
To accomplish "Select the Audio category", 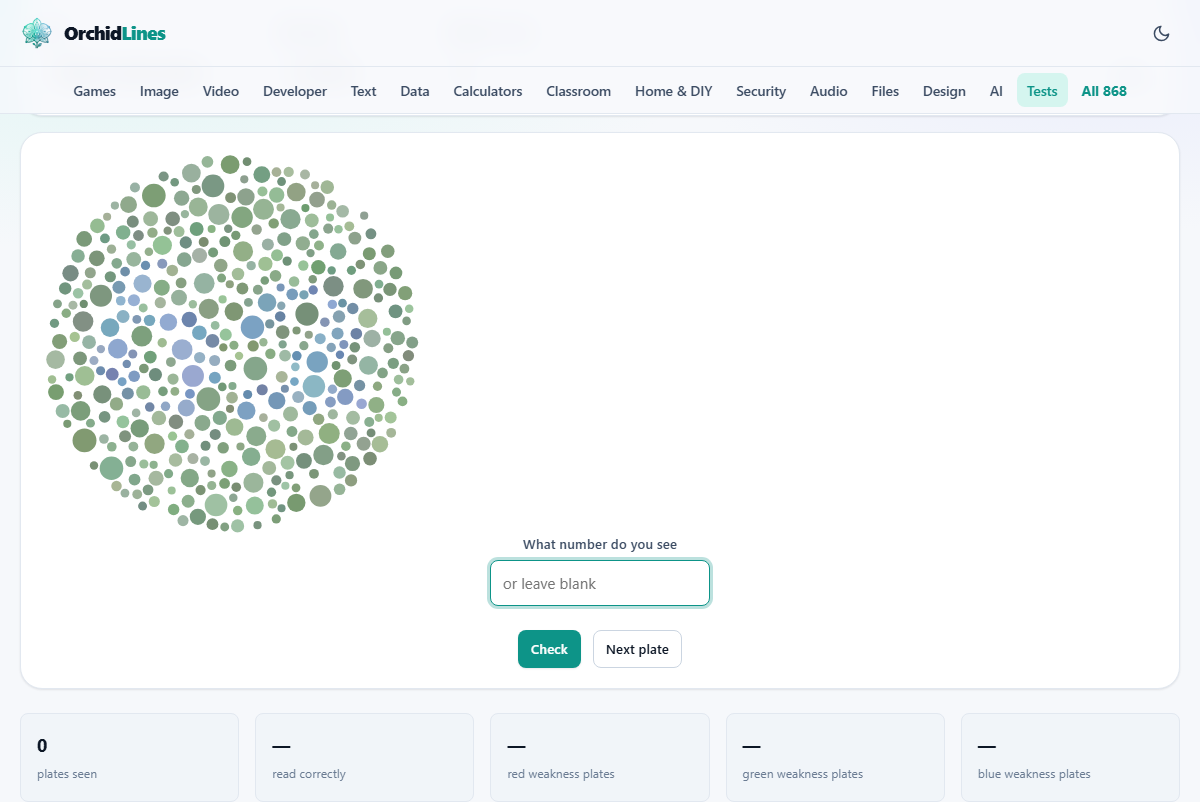I will point(829,91).
